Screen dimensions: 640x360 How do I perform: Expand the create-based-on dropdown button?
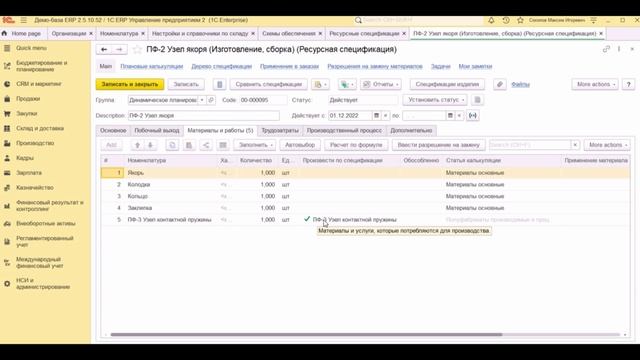click(x=320, y=84)
